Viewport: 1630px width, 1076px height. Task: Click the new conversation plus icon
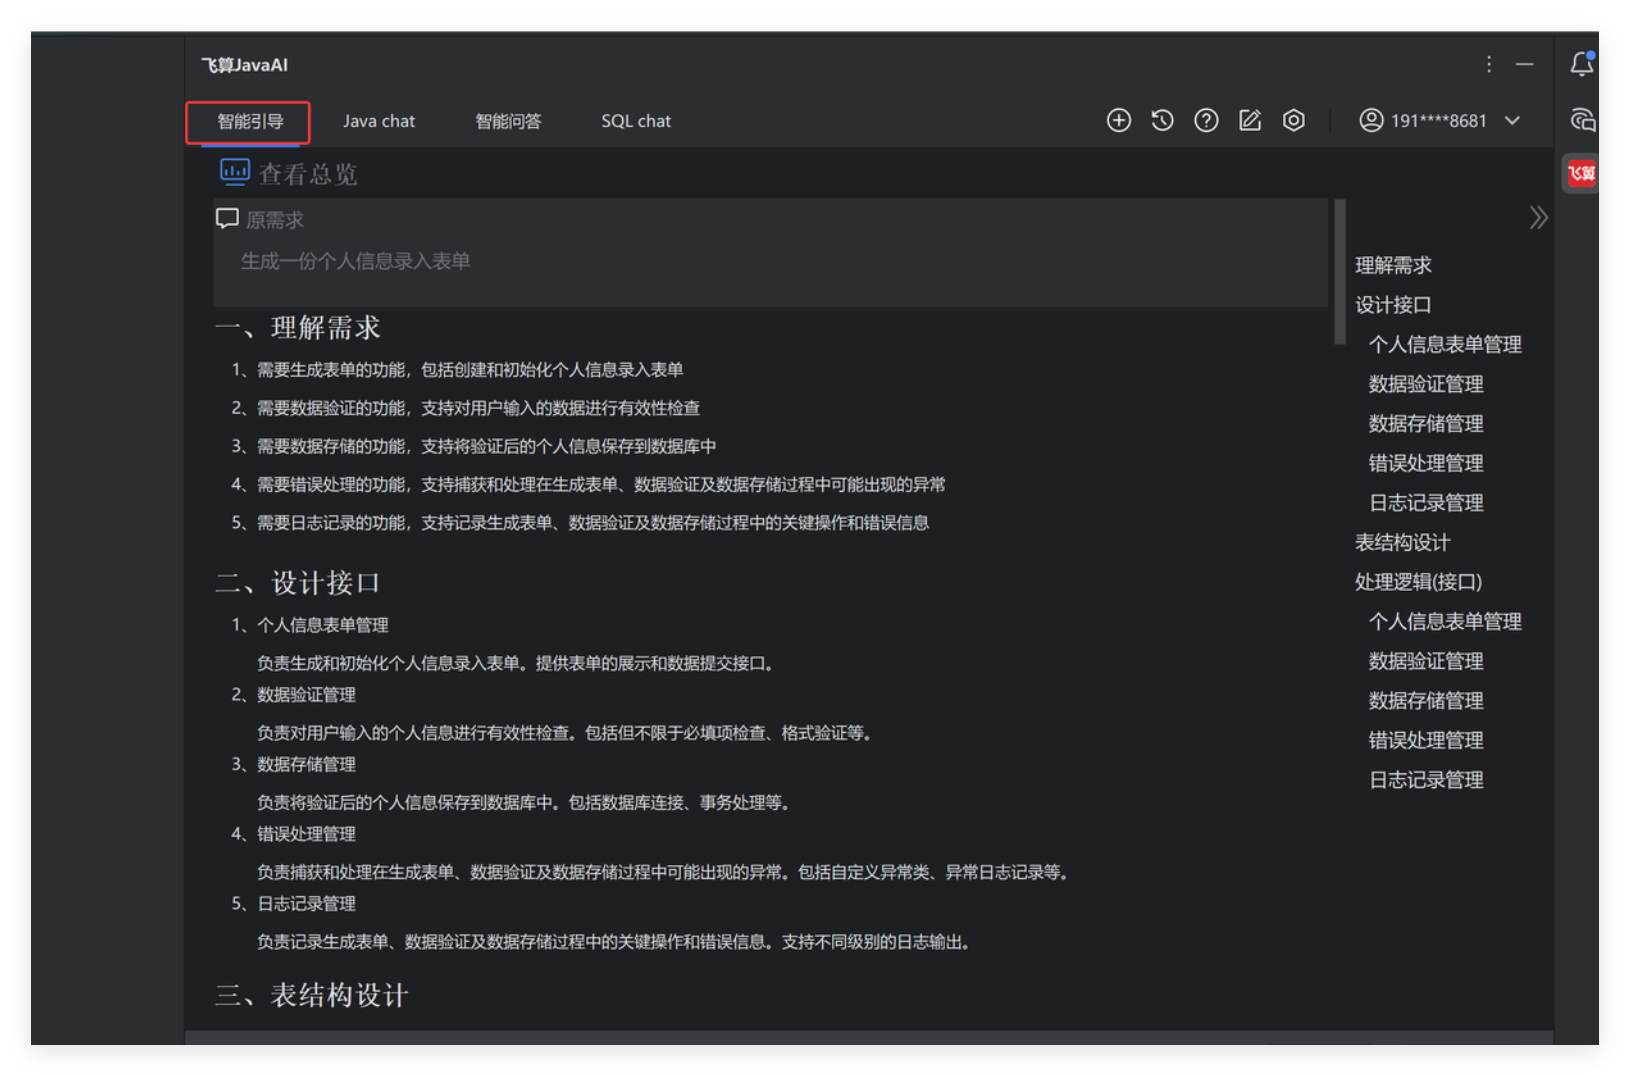pyautogui.click(x=1118, y=121)
